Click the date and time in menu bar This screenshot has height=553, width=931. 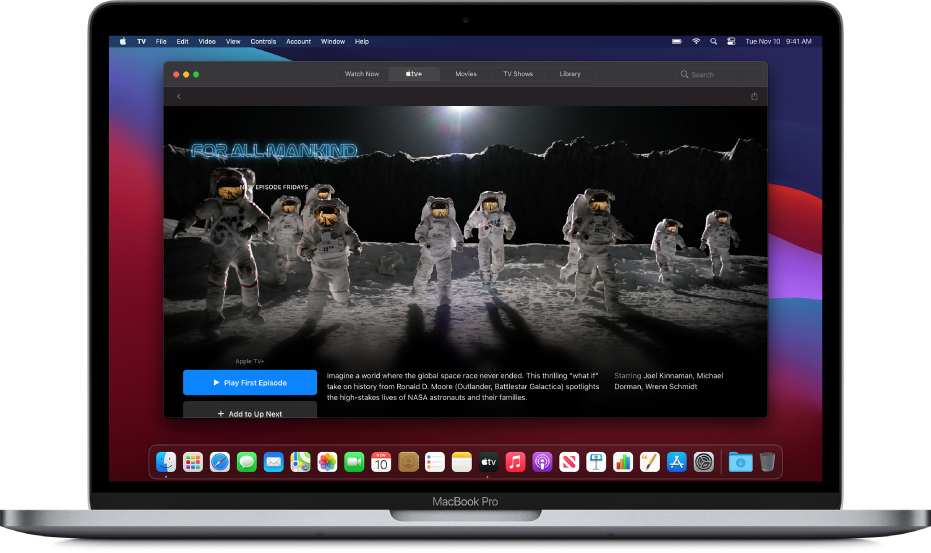point(778,42)
